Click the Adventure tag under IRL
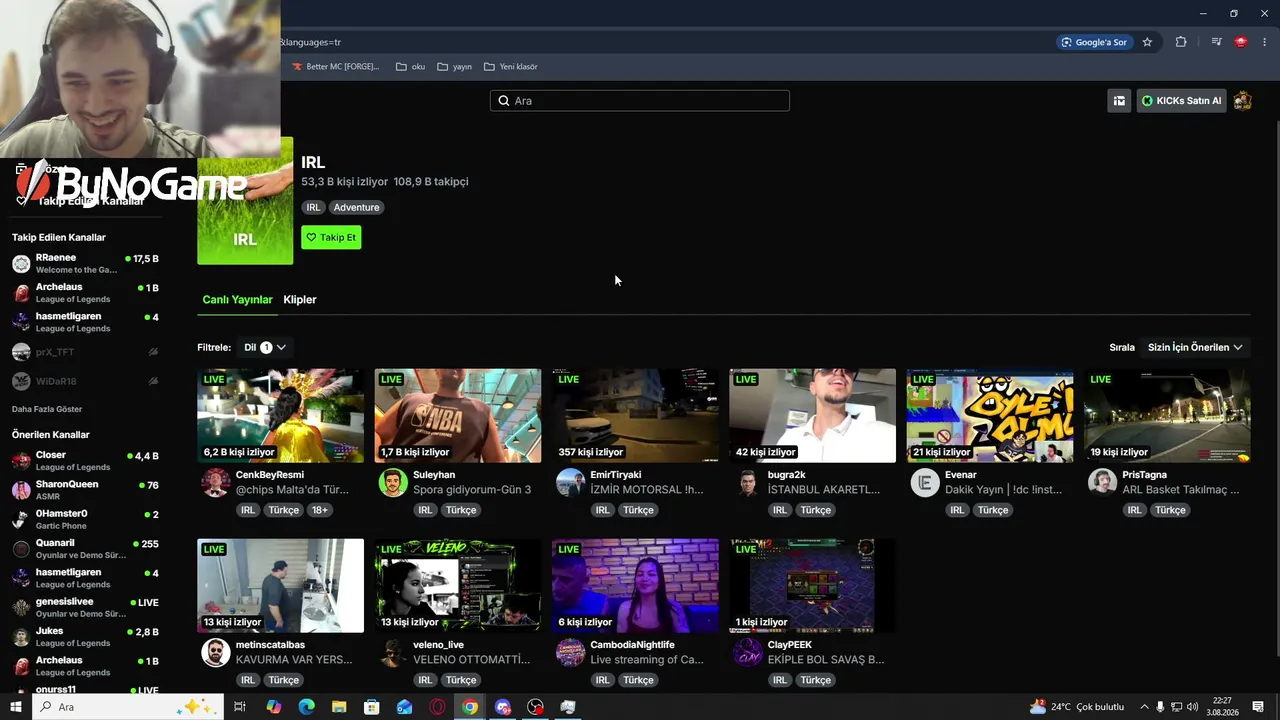Viewport: 1280px width, 720px height. 356,207
